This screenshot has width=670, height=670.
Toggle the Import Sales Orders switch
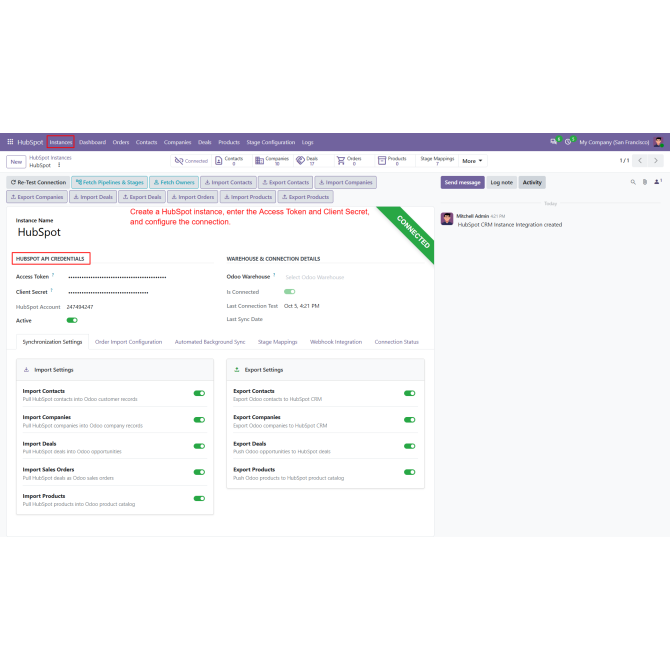tap(199, 472)
